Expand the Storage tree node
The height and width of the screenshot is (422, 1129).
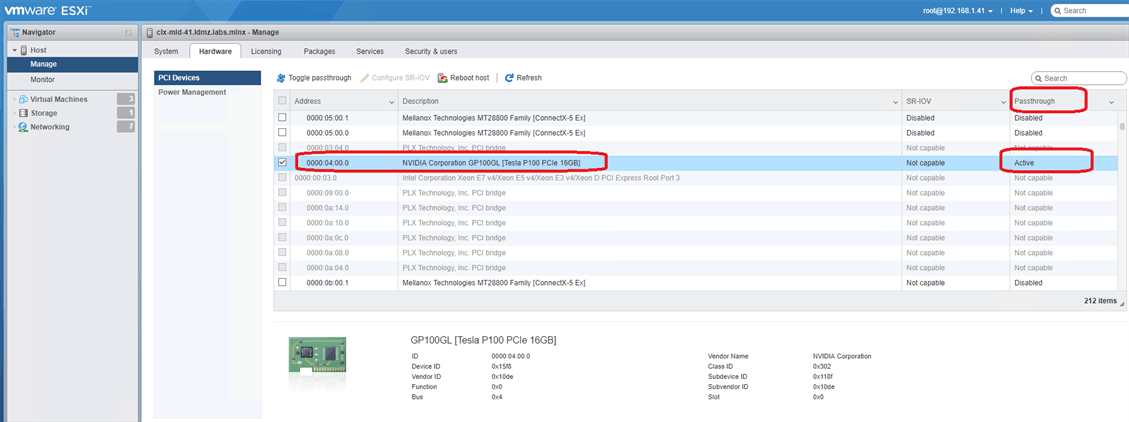(x=14, y=113)
